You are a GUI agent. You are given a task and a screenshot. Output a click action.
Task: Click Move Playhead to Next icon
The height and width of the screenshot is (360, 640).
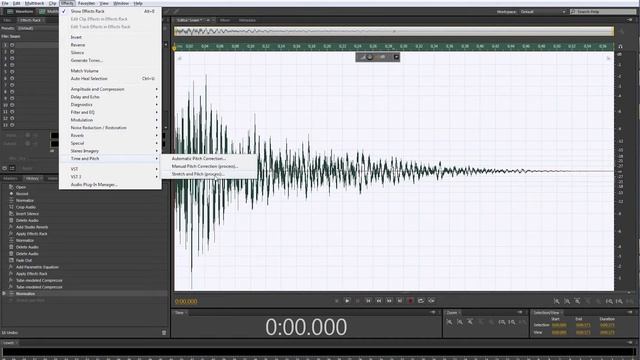point(400,301)
